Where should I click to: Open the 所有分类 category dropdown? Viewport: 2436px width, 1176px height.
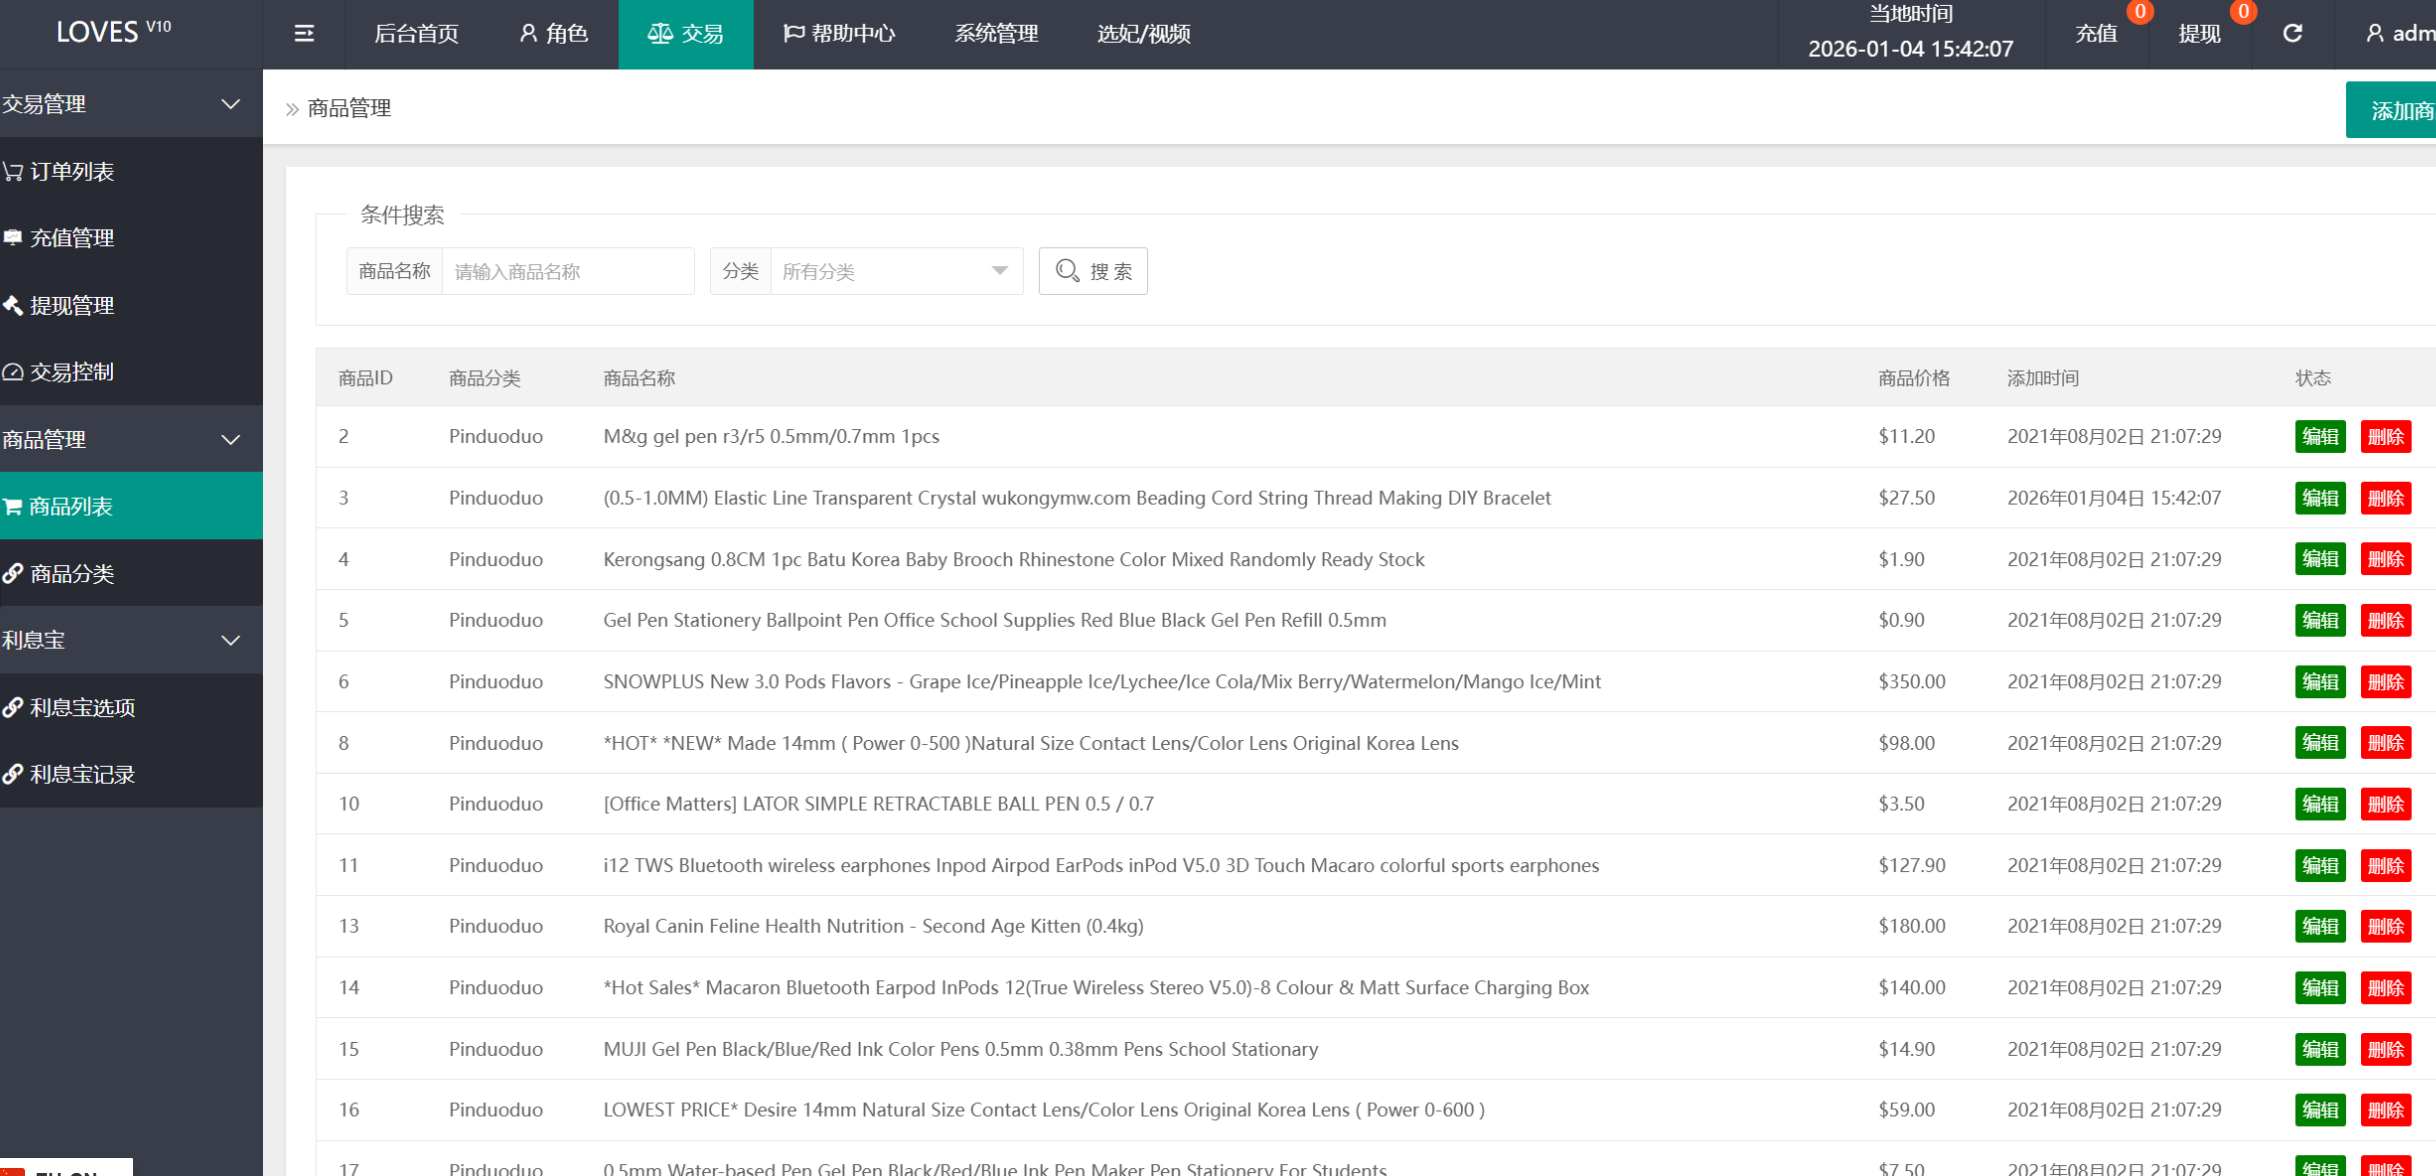tap(895, 271)
